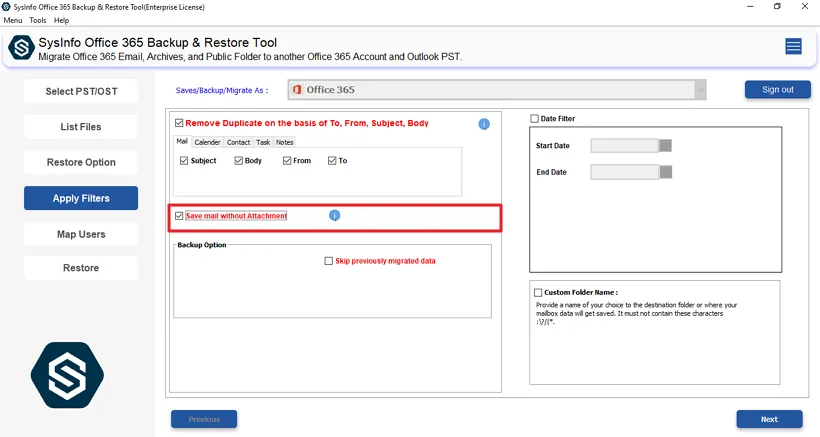The image size is (820, 437).
Task: Uncheck Save mail without Attachment
Action: click(x=179, y=216)
